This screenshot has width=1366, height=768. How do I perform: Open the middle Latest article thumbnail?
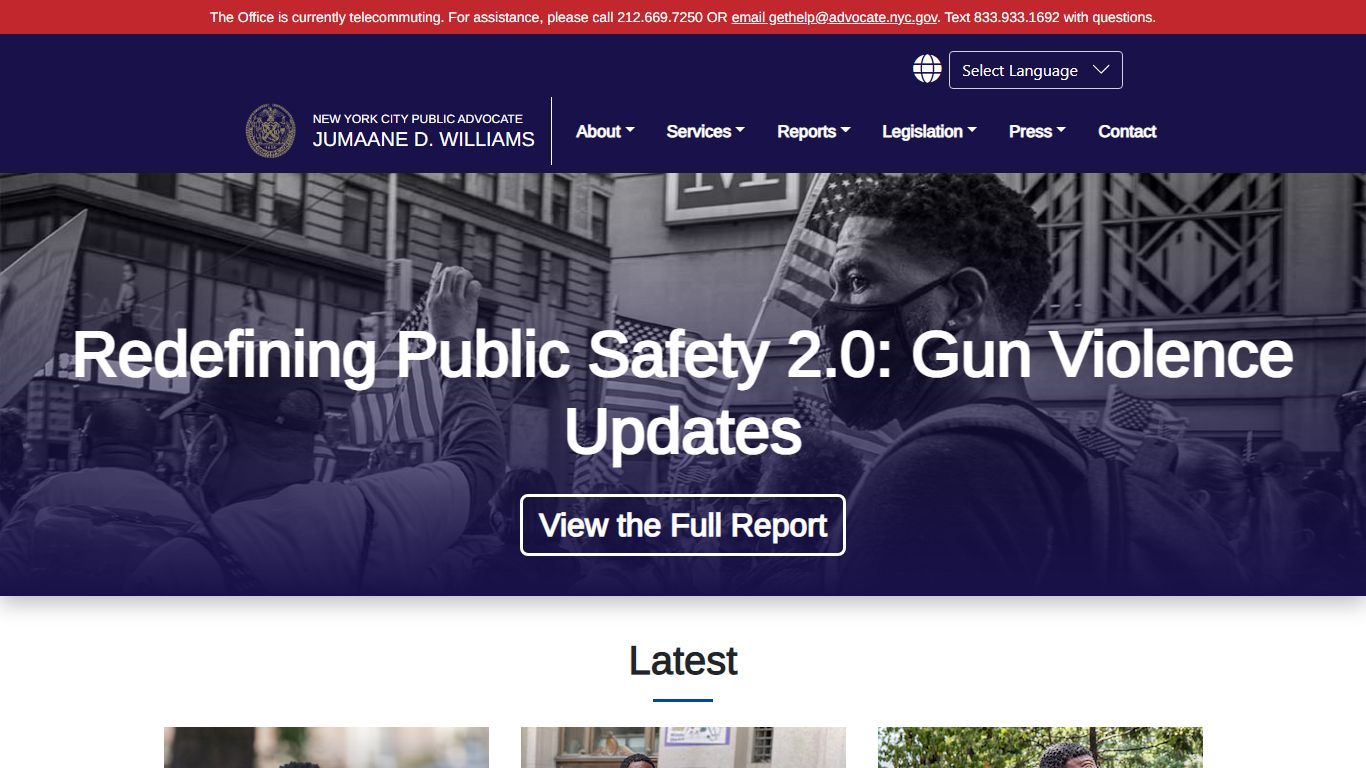tap(683, 747)
